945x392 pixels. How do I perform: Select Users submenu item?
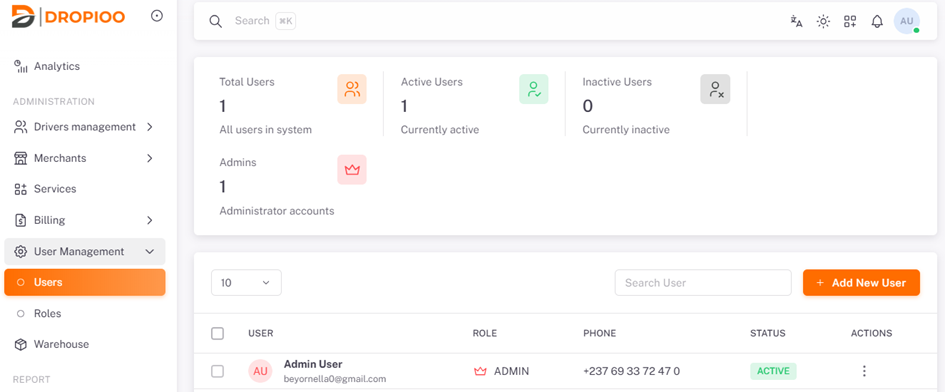pyautogui.click(x=85, y=282)
